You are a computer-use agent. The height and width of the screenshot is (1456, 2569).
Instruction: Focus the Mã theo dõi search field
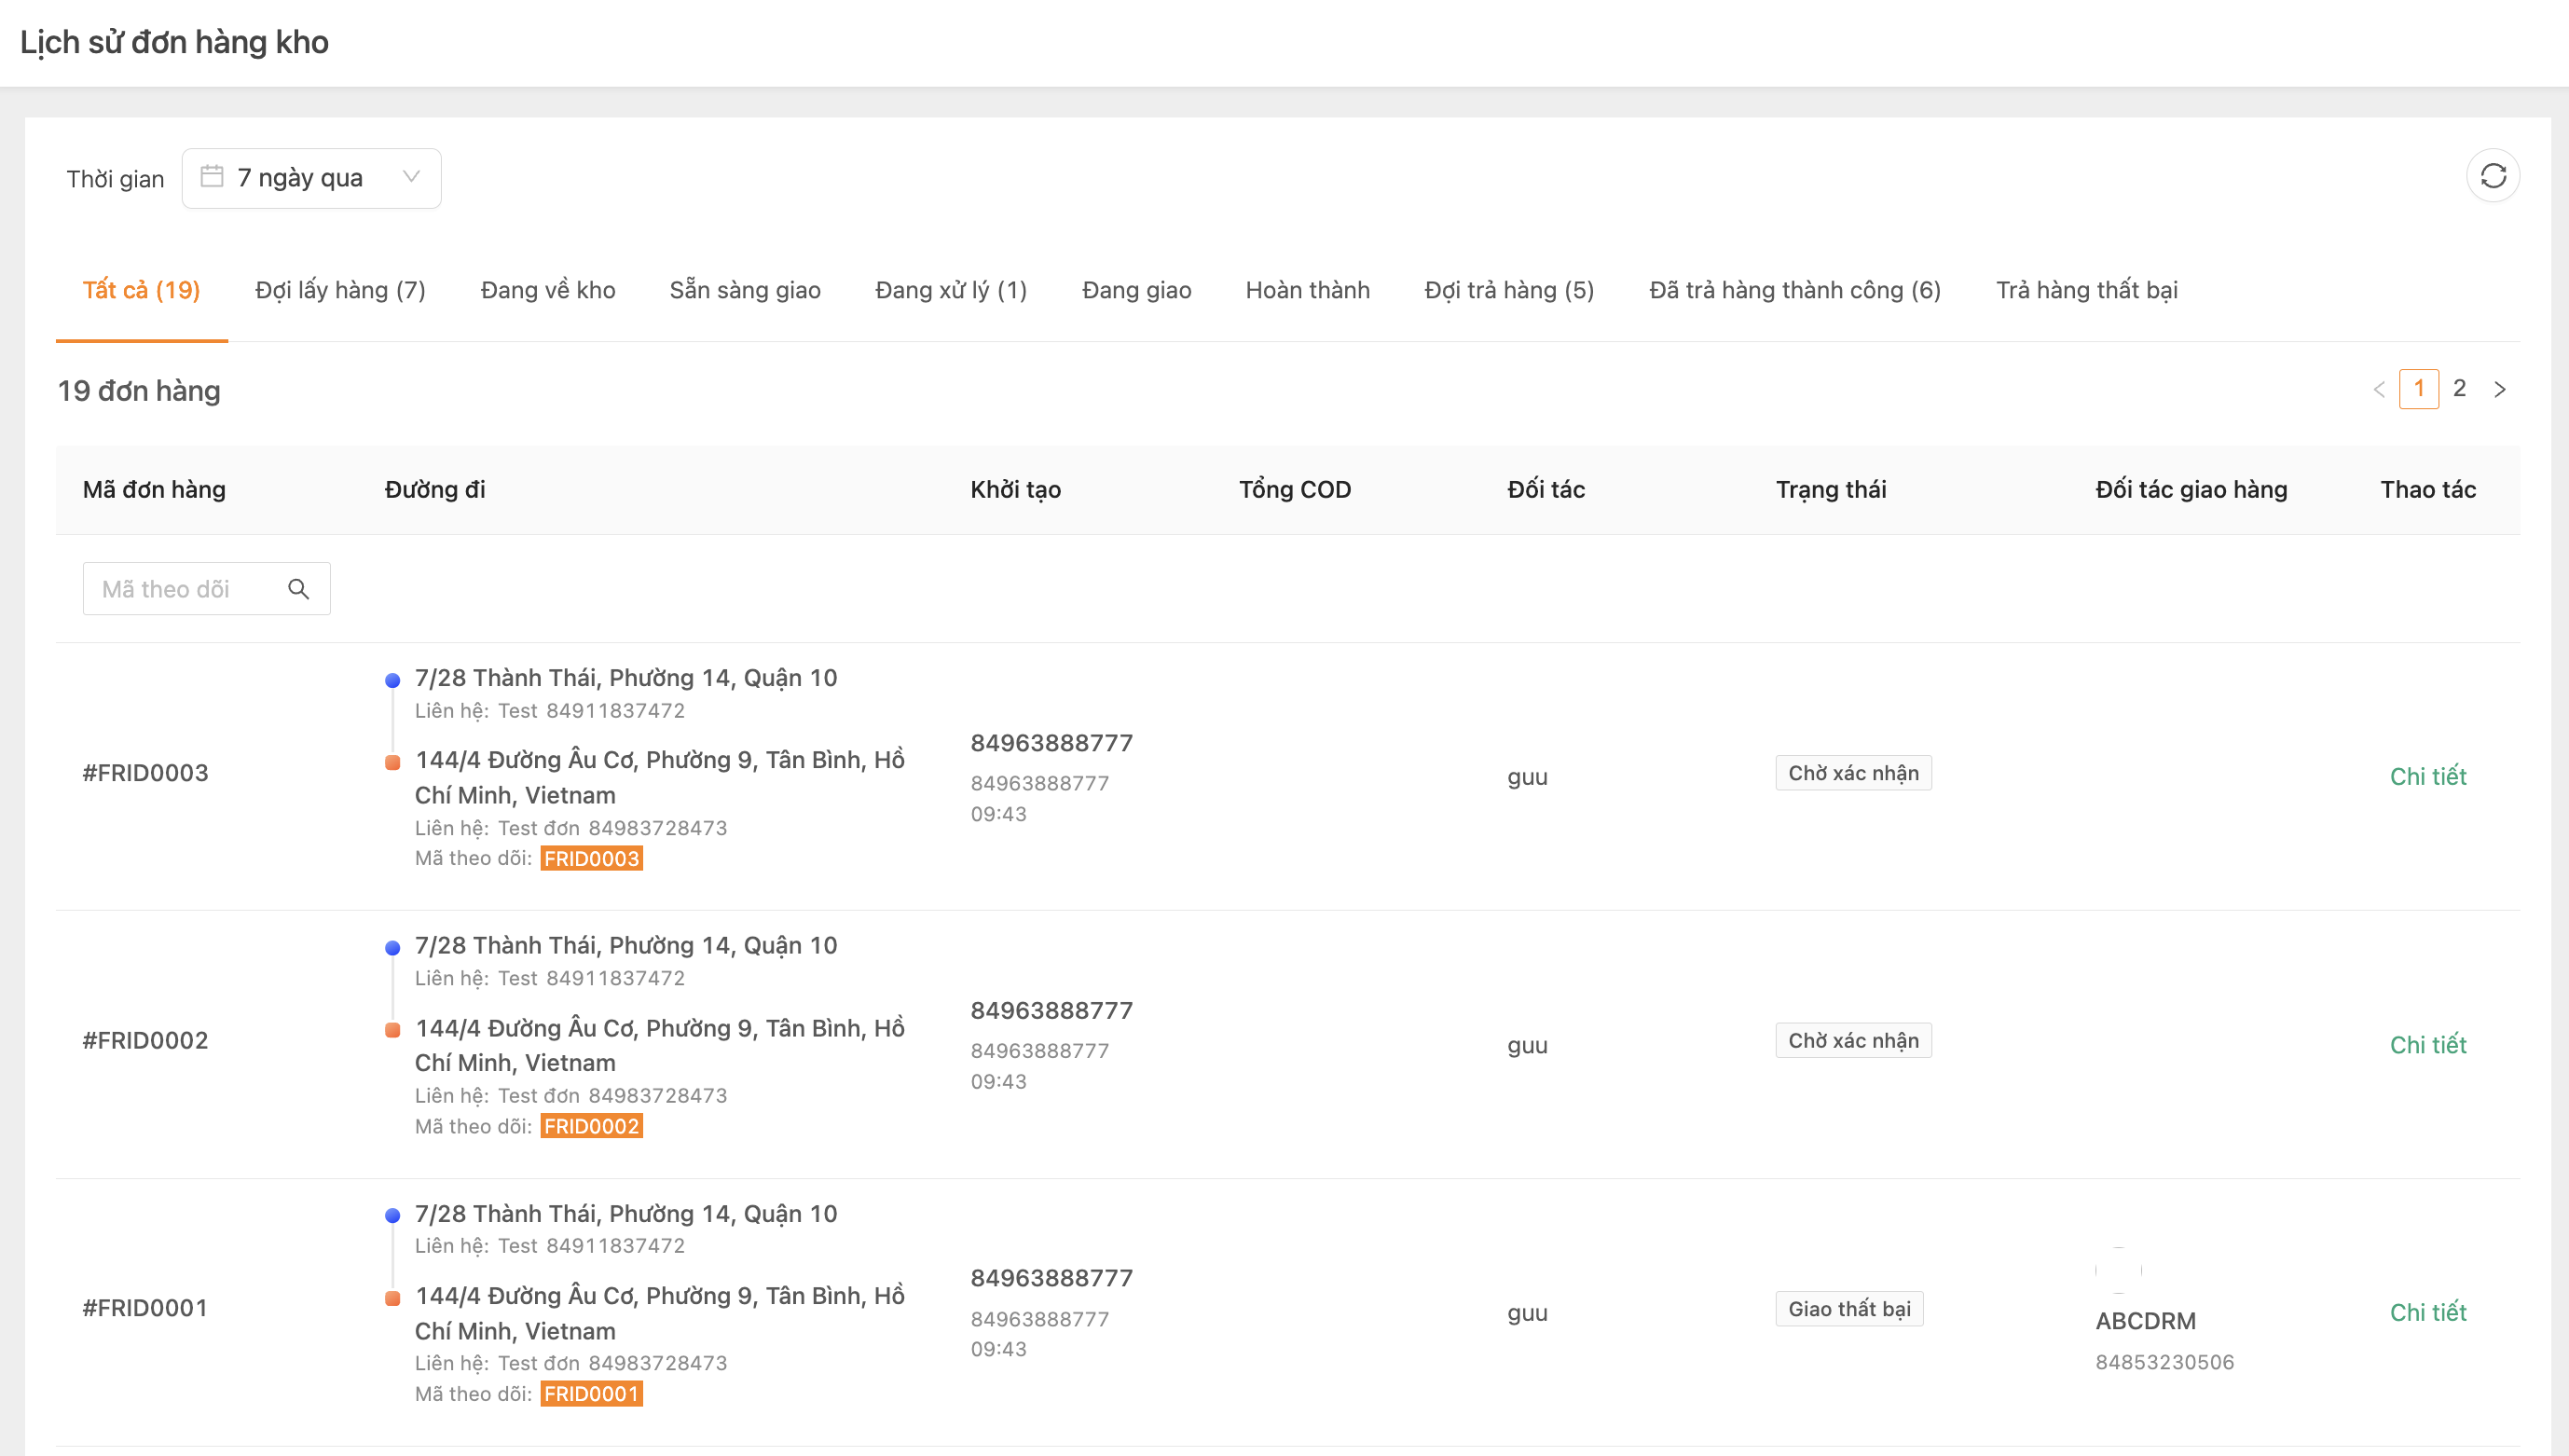coord(206,589)
